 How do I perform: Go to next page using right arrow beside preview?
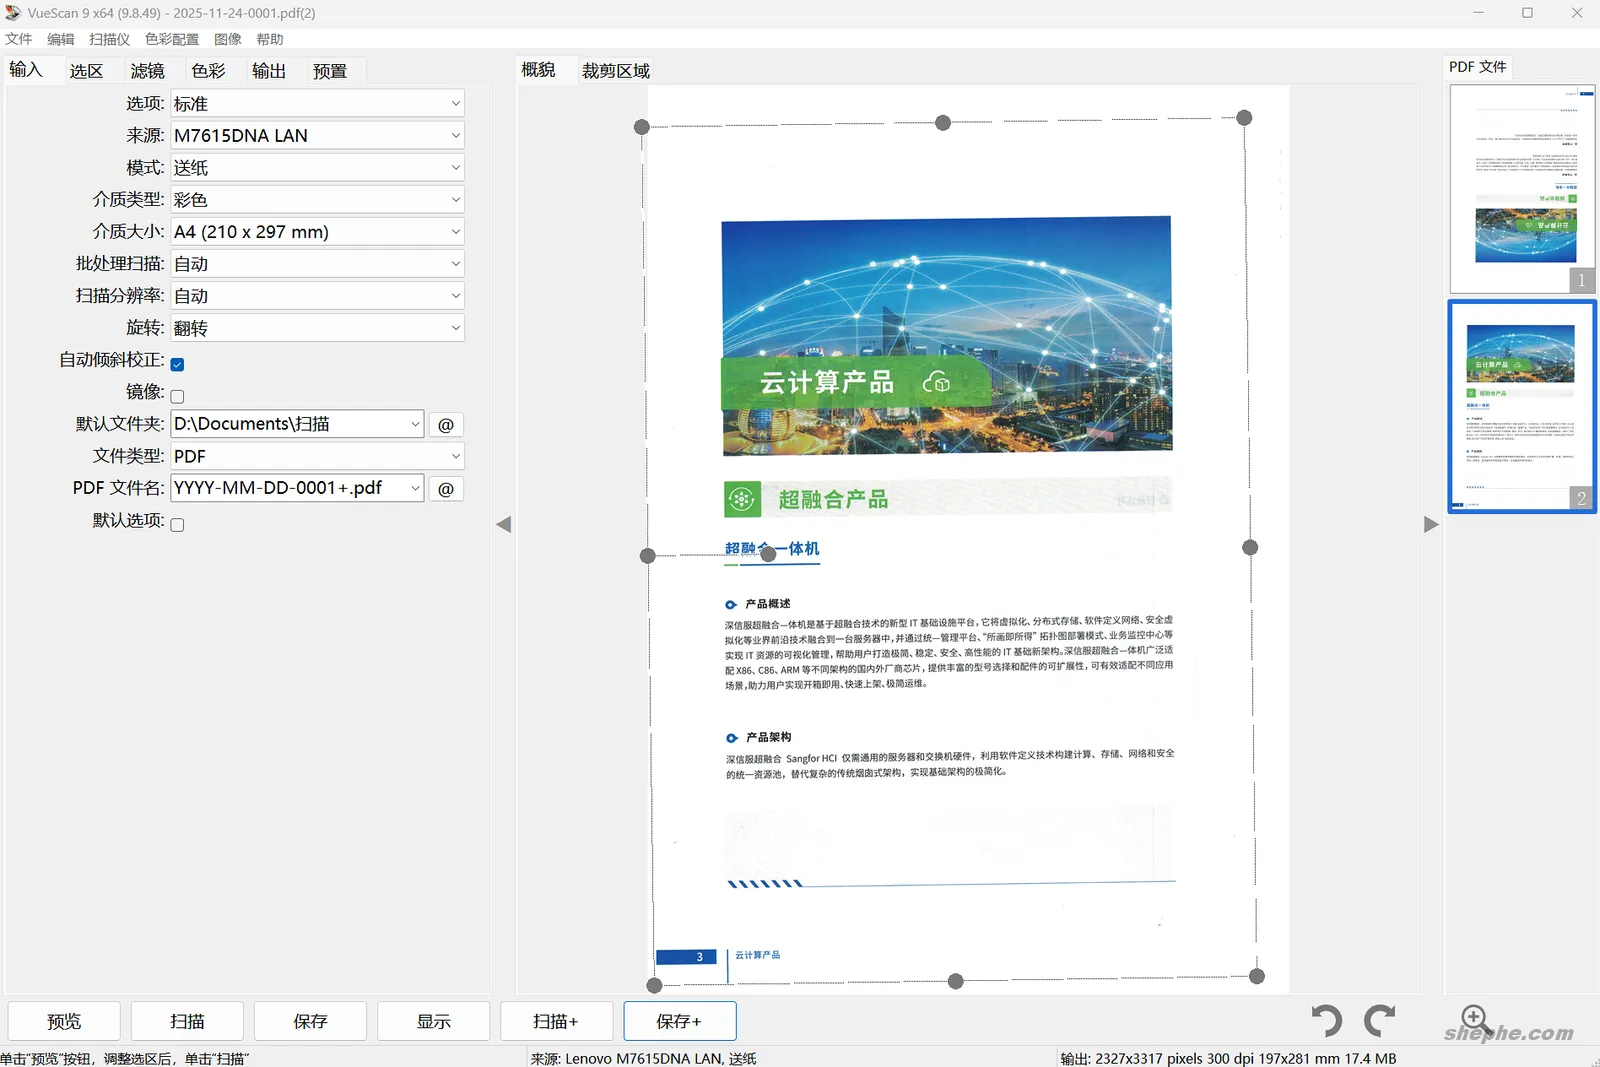1431,524
